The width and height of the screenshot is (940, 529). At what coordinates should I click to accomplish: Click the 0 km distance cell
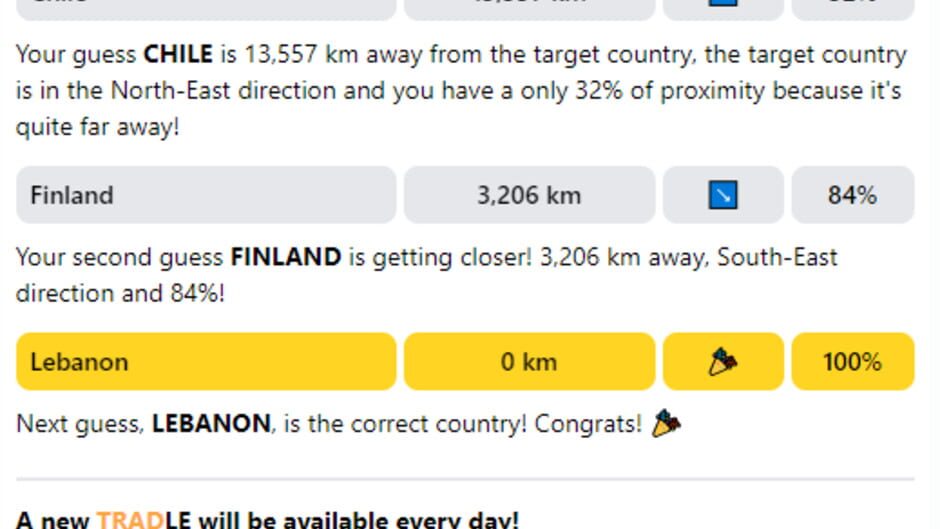coord(529,361)
